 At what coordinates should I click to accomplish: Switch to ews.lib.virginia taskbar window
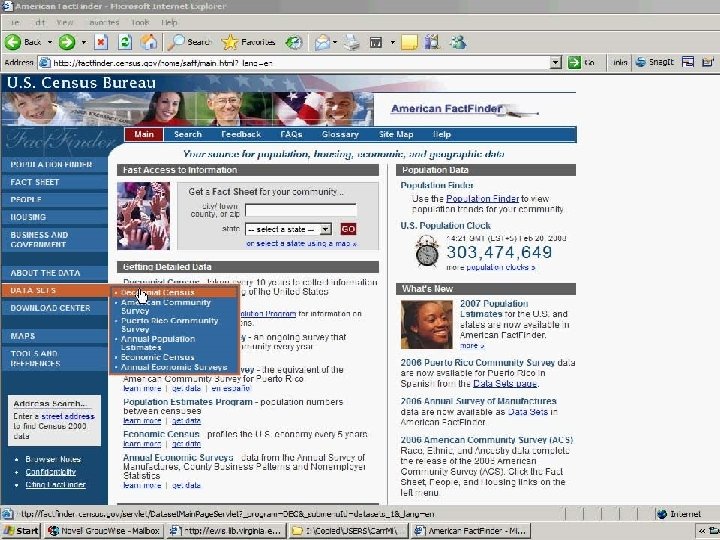coord(225,531)
